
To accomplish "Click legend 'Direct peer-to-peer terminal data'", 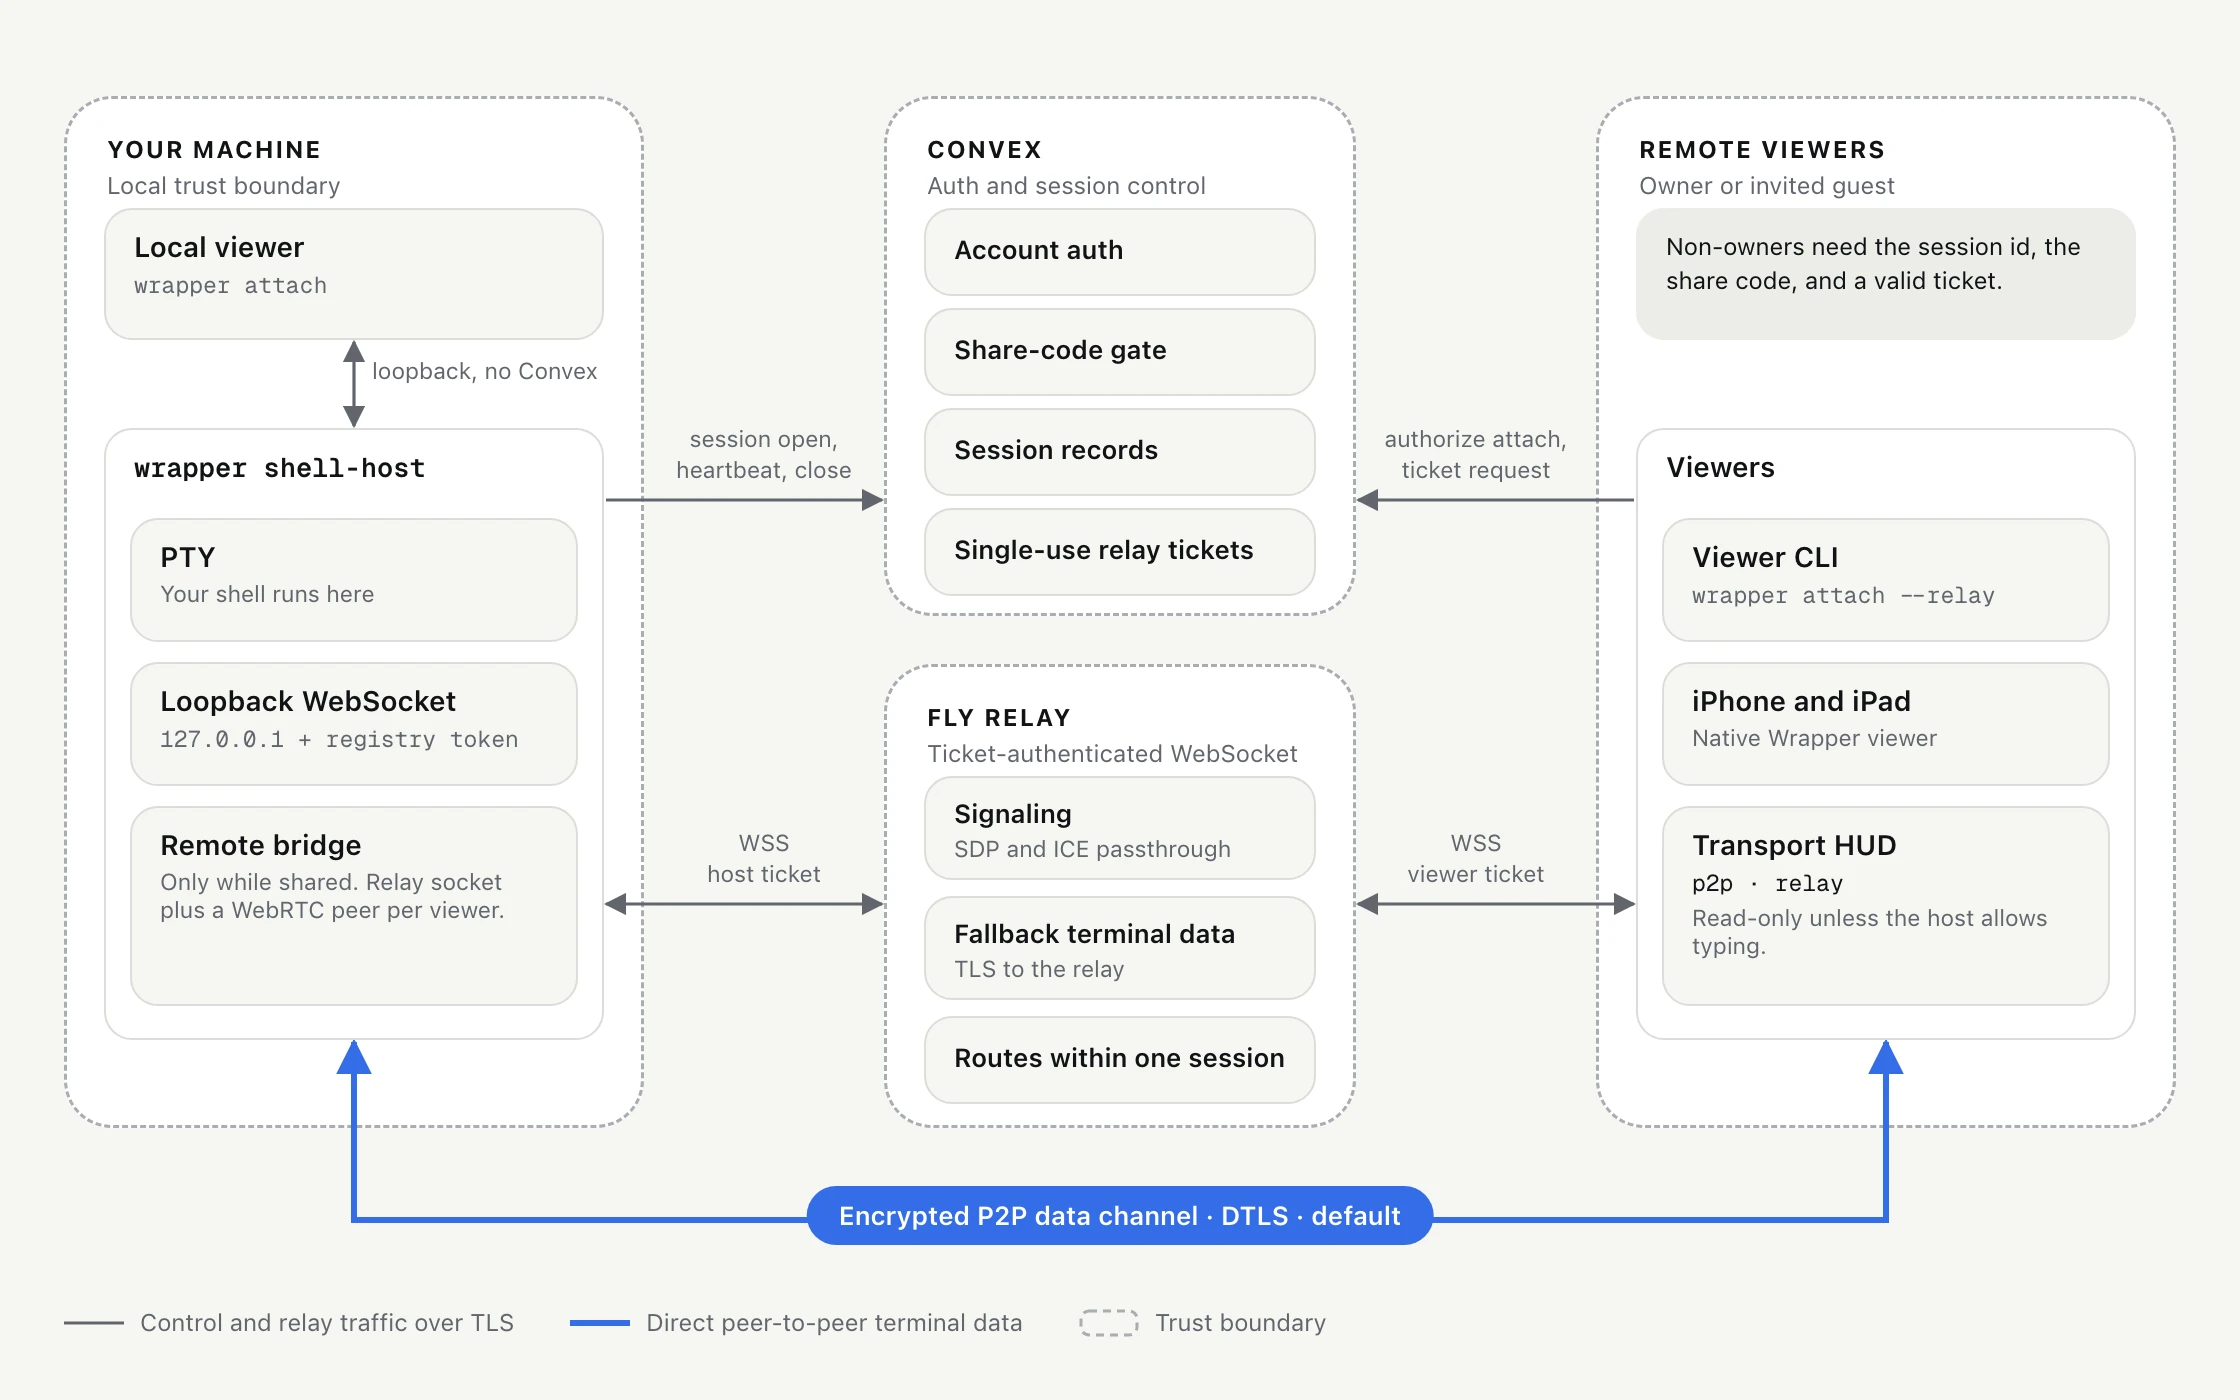I will 834,1323.
